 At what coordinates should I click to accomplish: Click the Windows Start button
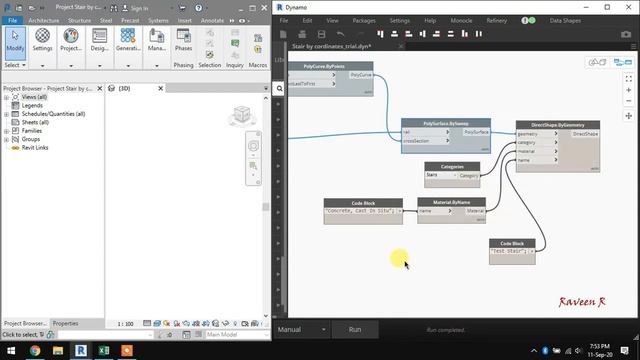click(x=11, y=350)
